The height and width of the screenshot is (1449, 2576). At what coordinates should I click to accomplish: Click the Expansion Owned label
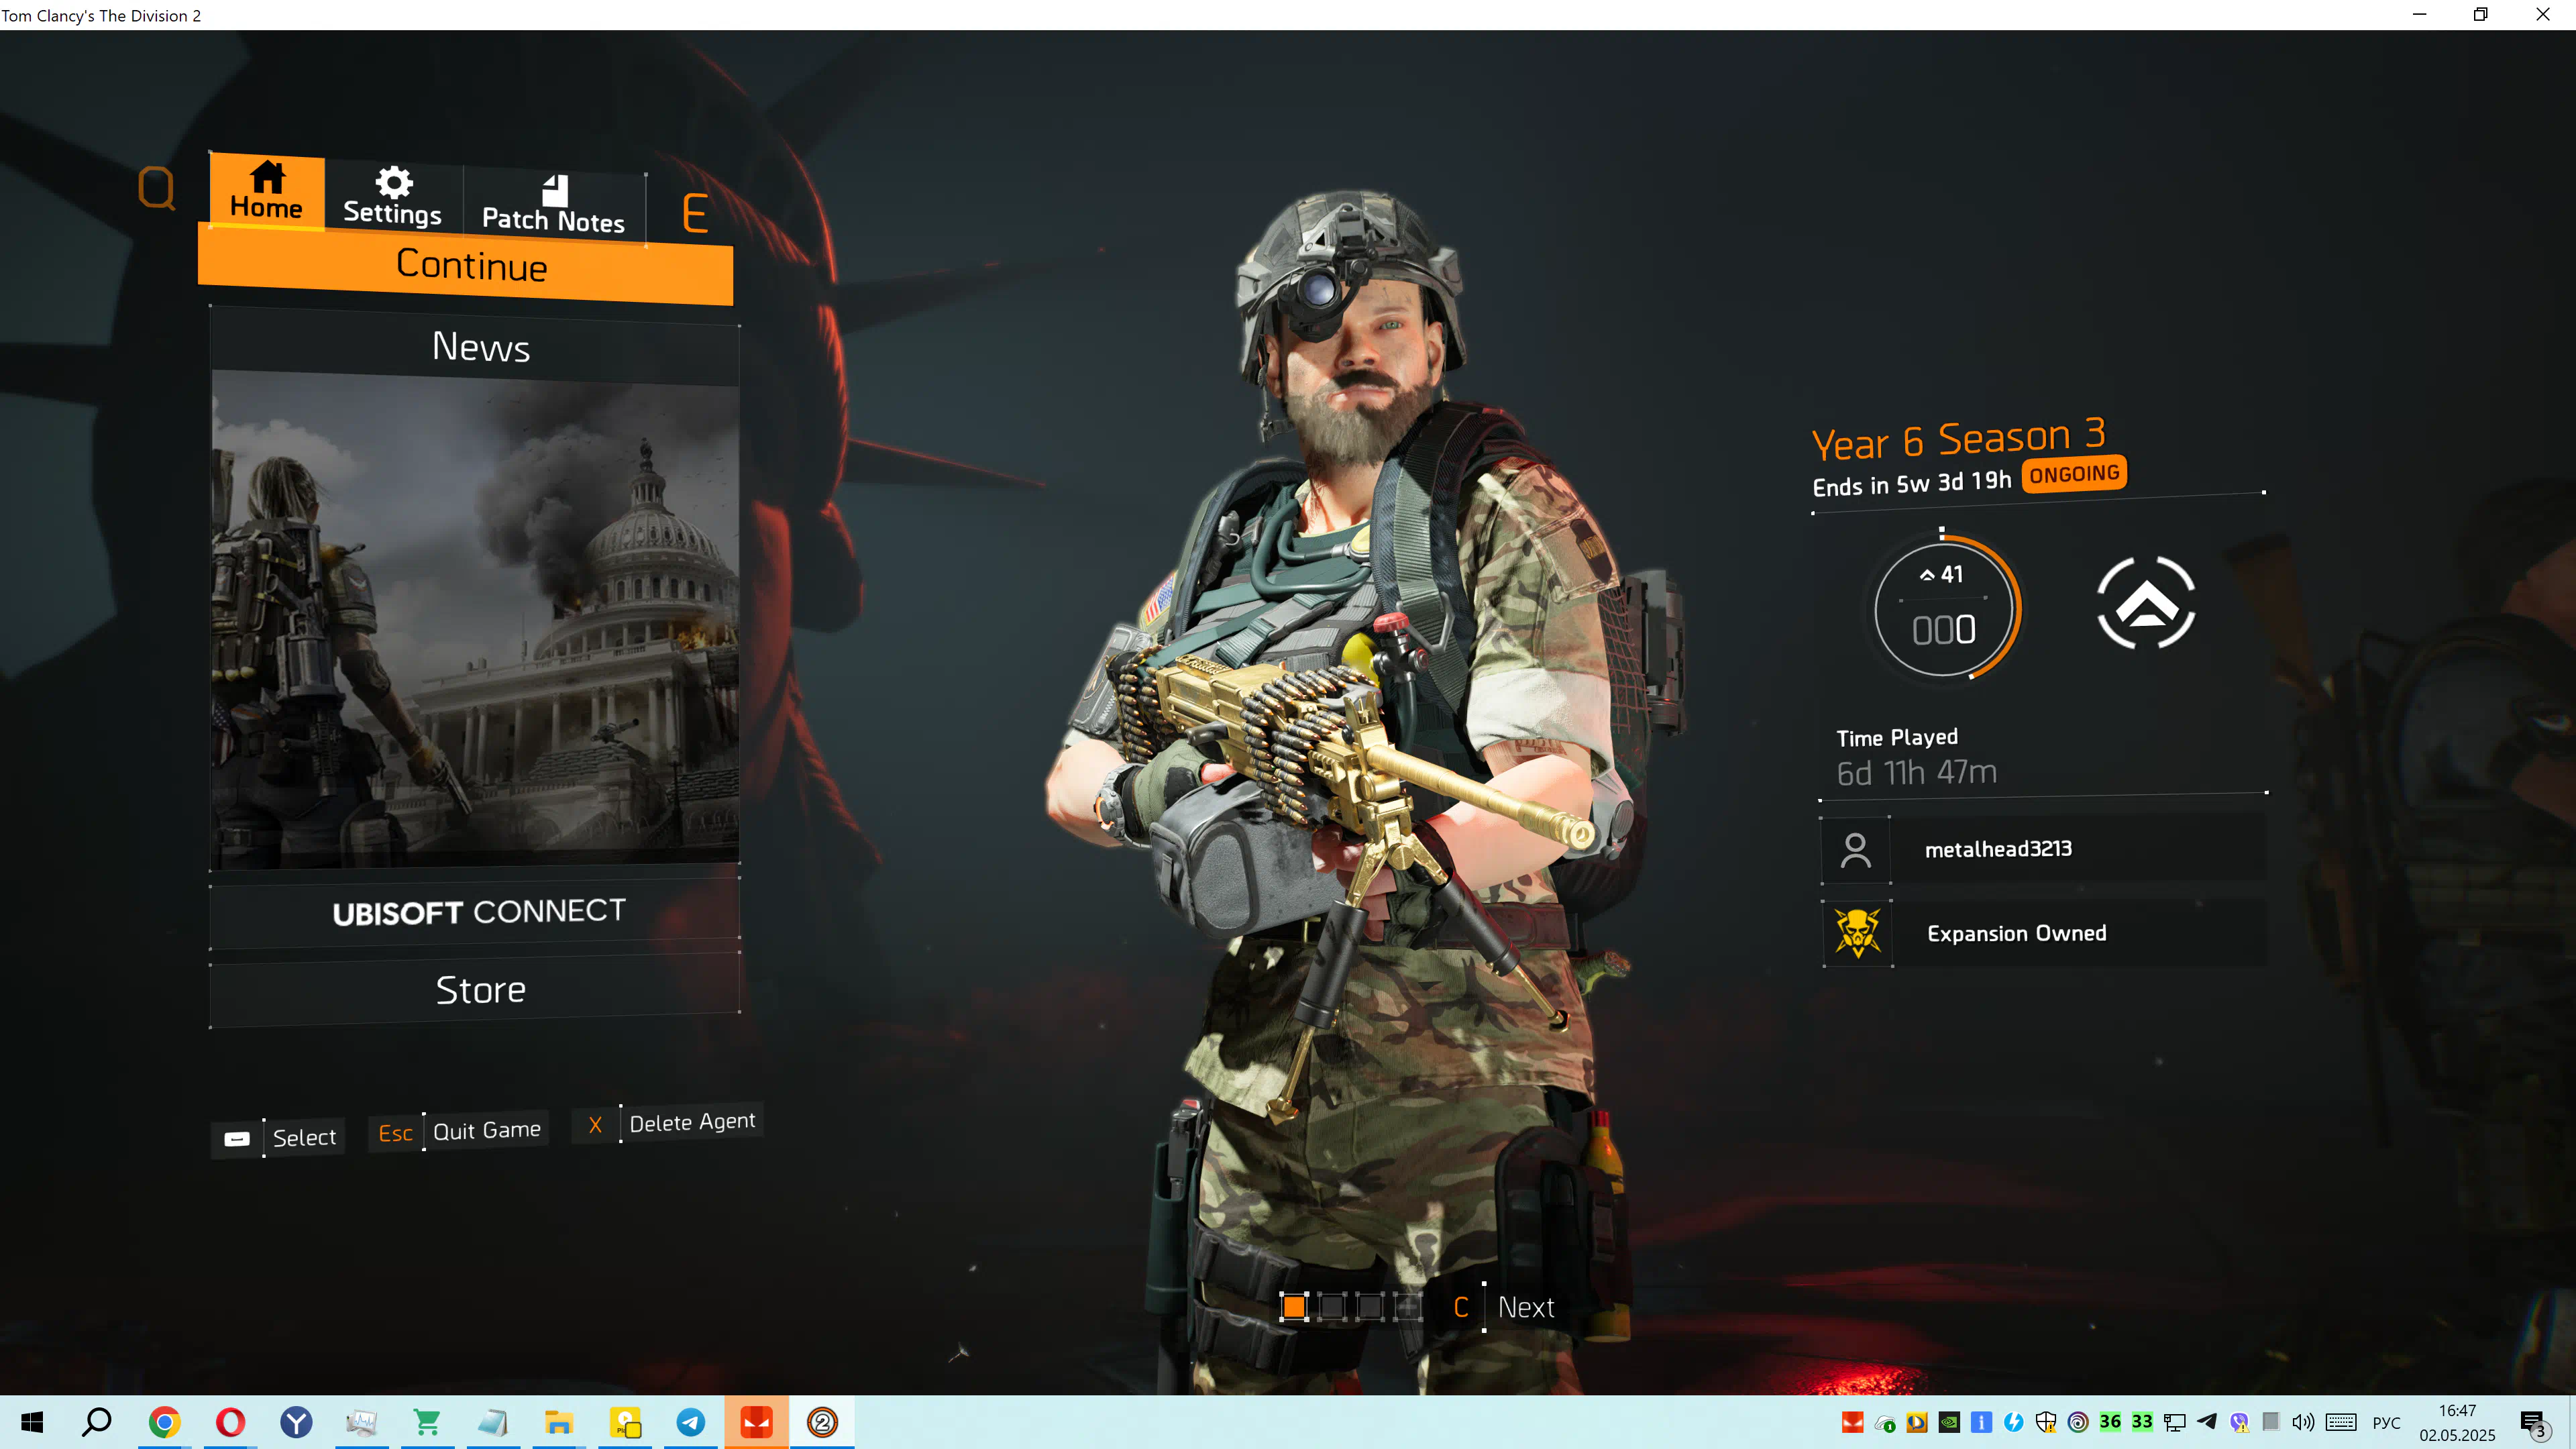coord(2016,933)
